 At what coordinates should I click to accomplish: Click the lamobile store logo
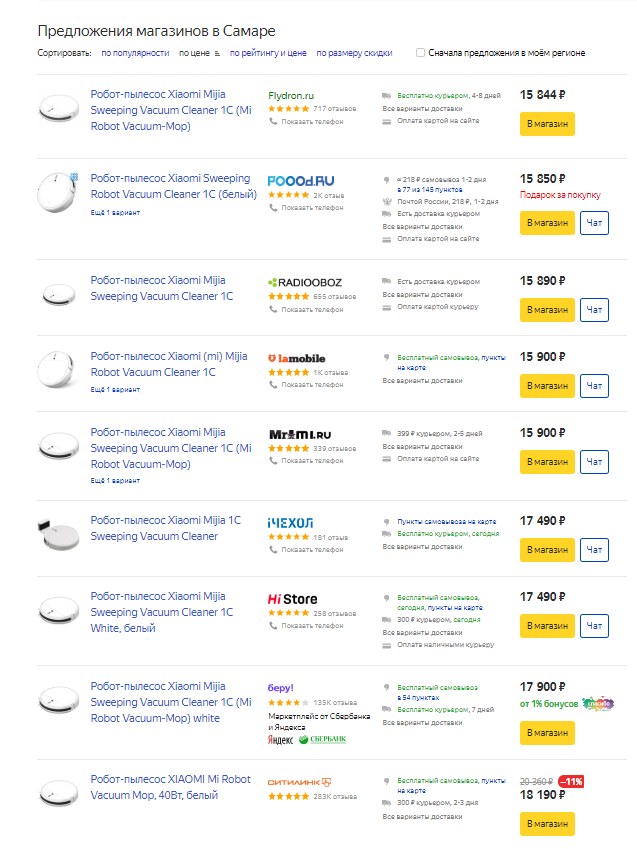click(x=296, y=358)
